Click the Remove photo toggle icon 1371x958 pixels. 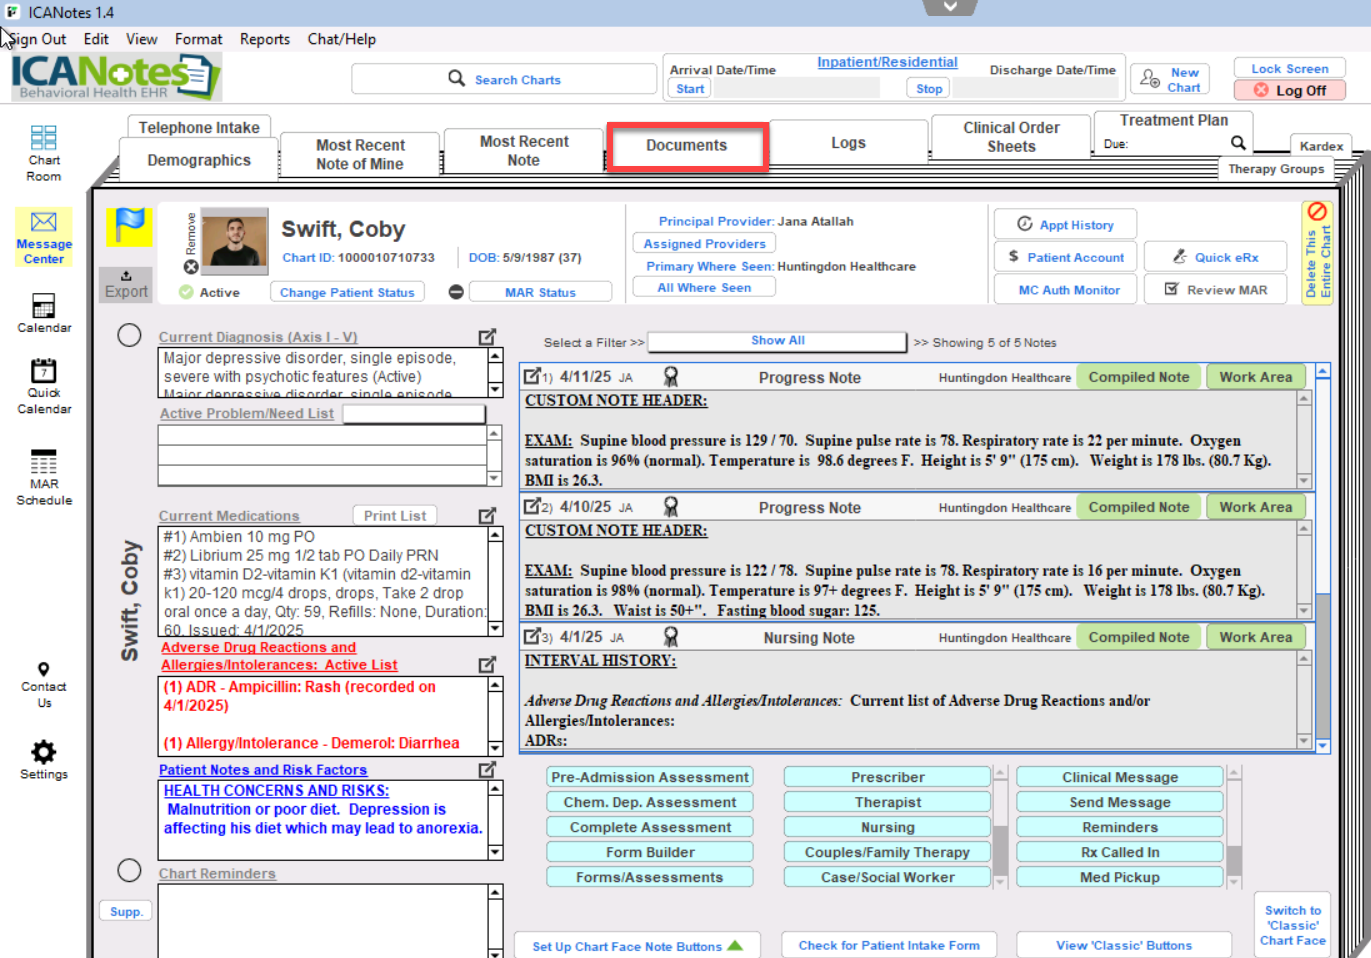191,267
